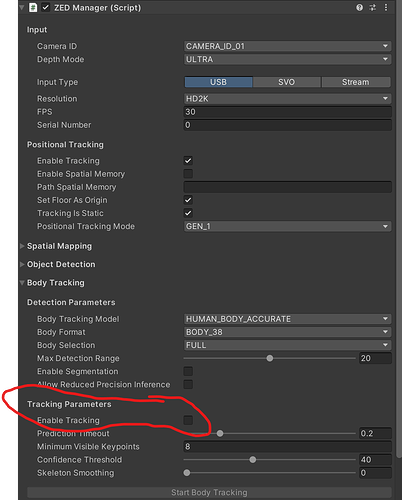Click the Positional Tracking heading
Screen dimensions: 402x500
(65, 145)
